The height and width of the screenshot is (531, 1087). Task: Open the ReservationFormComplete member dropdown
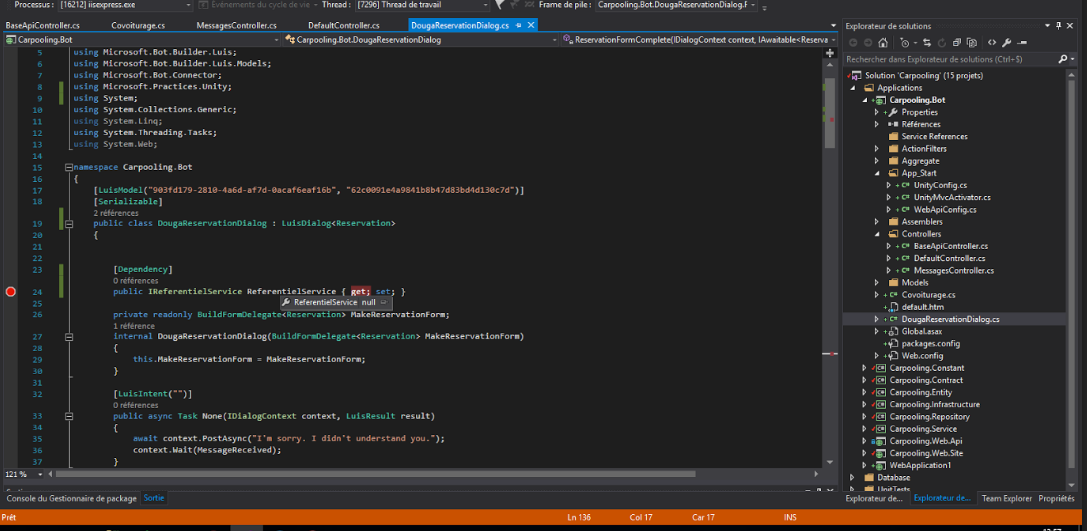[x=700, y=40]
